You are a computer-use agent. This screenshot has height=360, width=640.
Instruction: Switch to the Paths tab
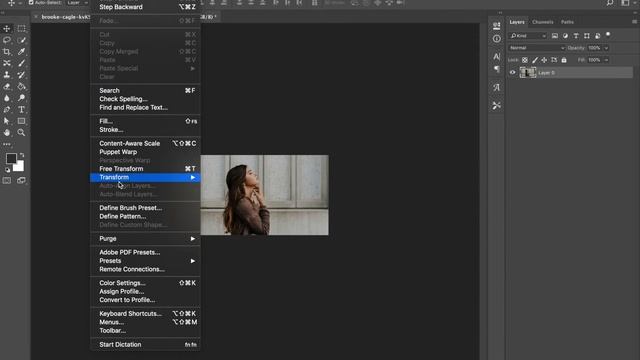[x=567, y=22]
